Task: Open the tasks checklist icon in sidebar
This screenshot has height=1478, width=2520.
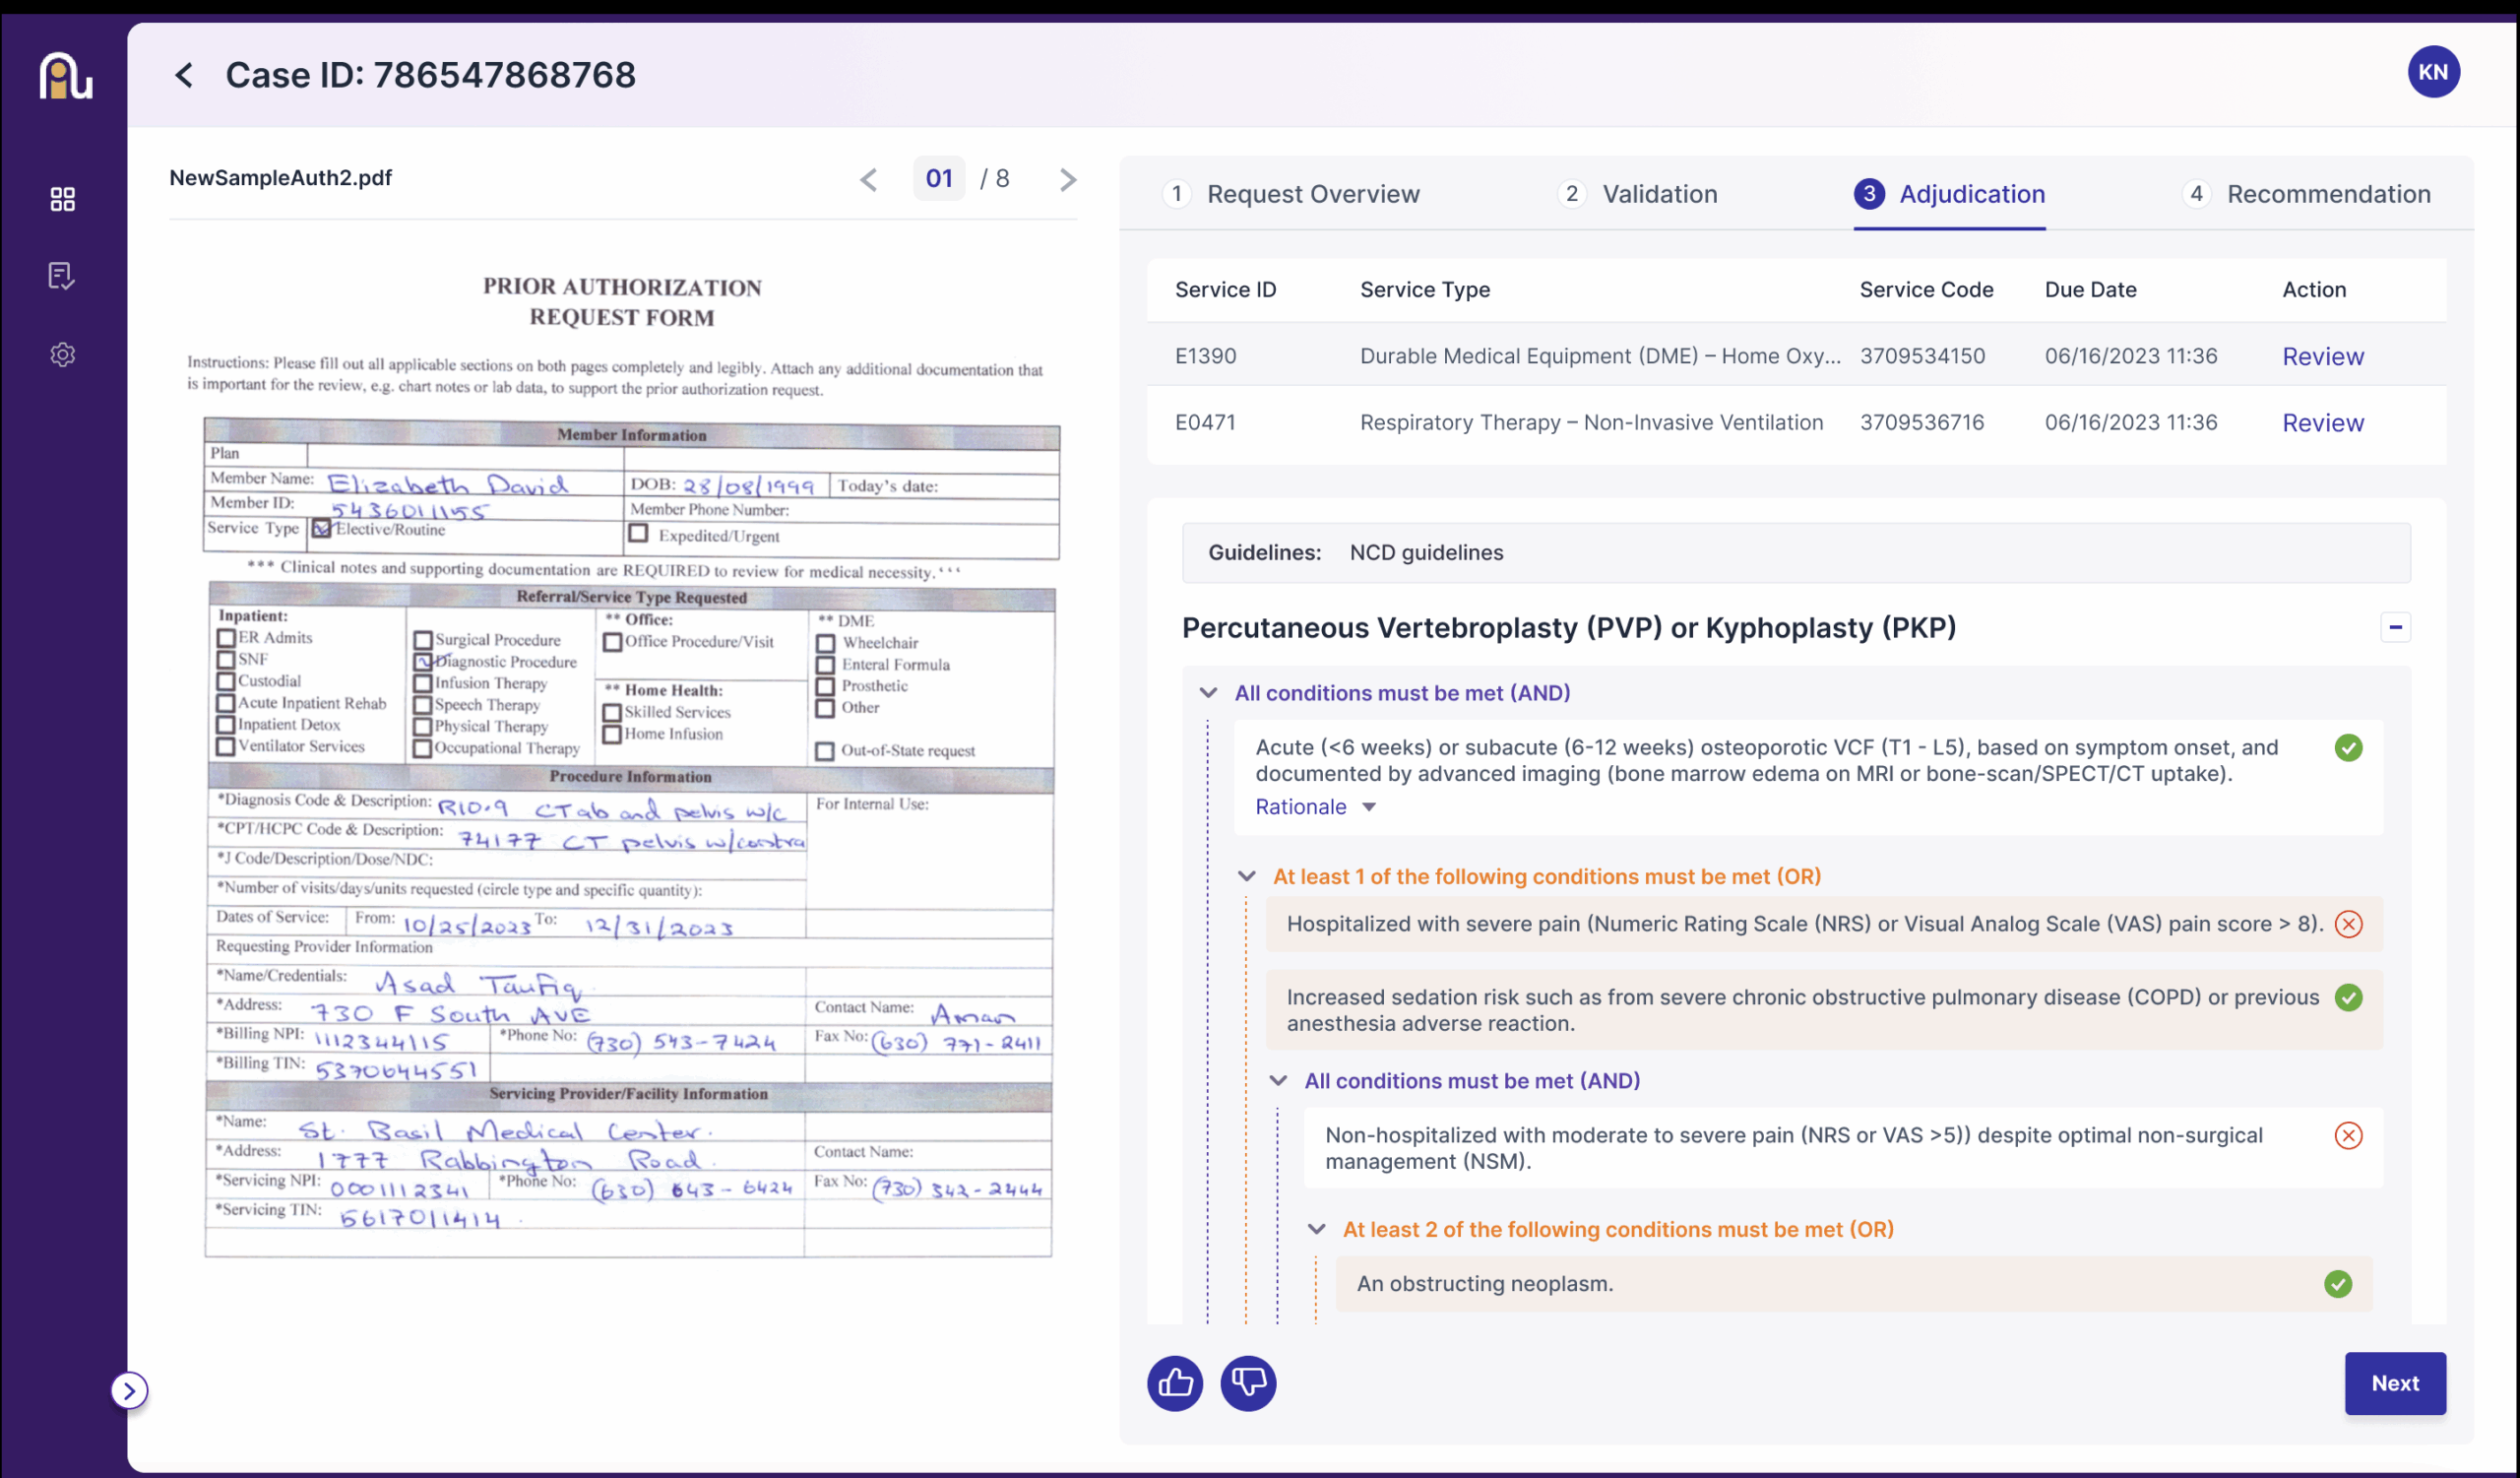Action: (x=62, y=276)
